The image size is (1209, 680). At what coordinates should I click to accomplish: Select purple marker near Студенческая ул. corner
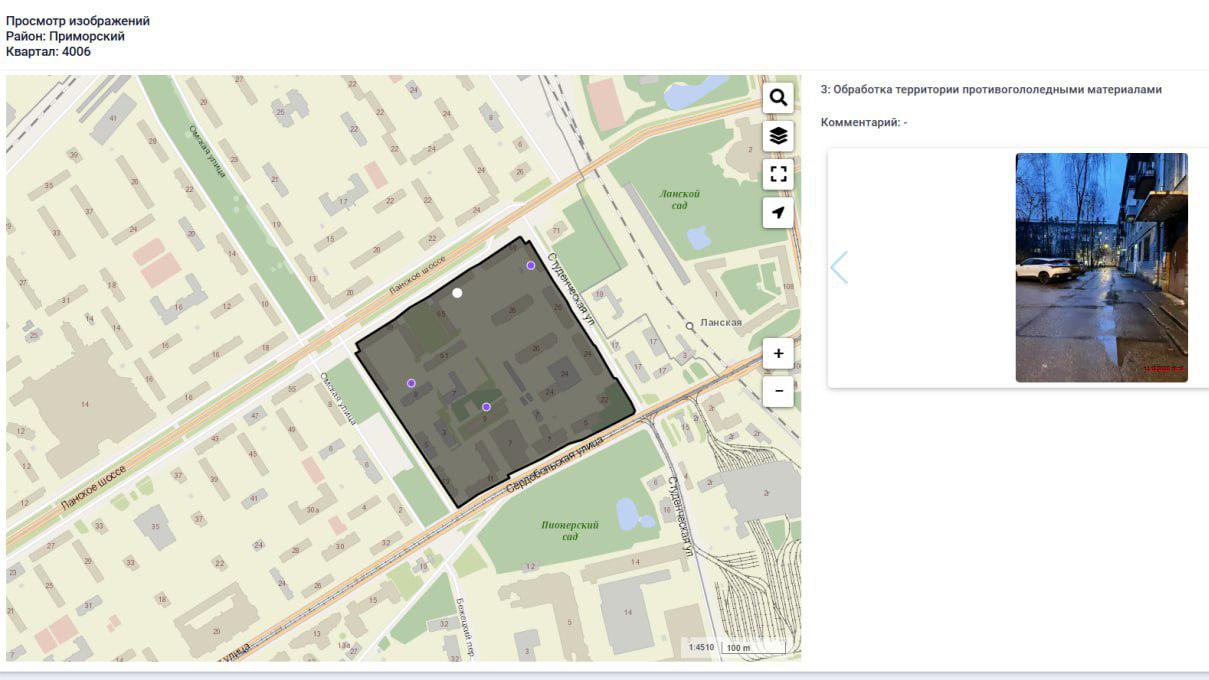click(x=531, y=266)
